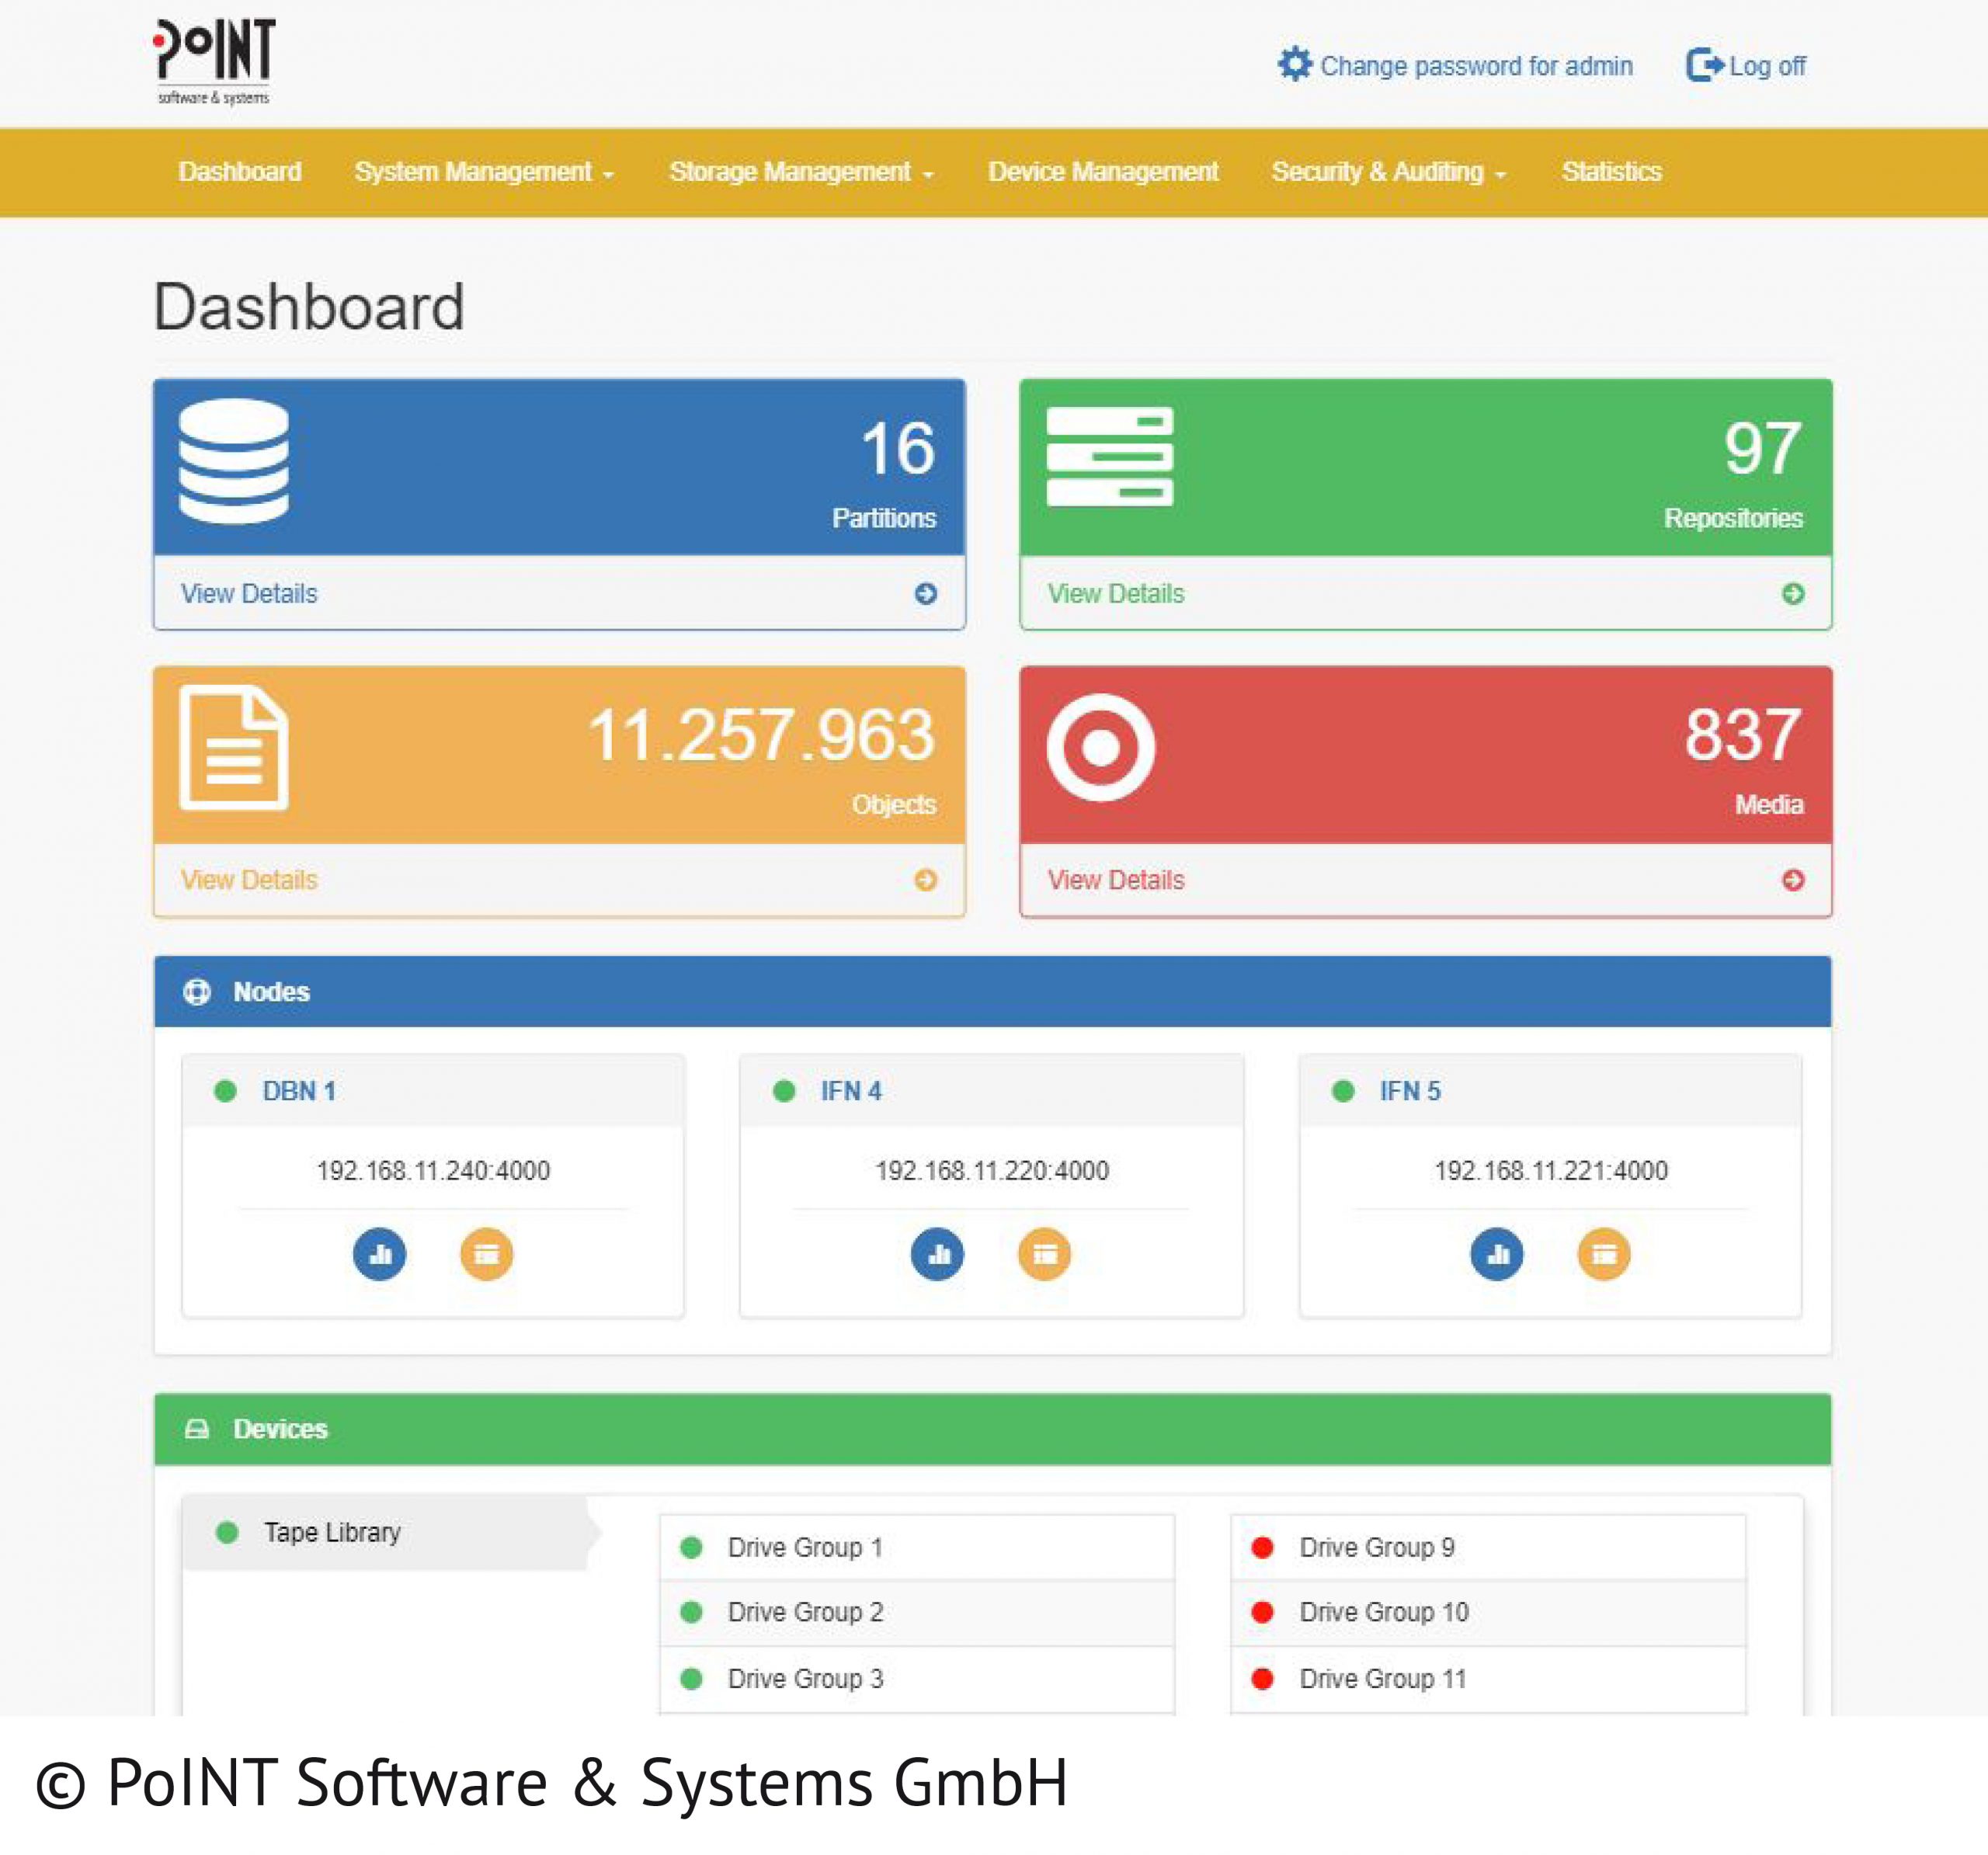Viewport: 1988px width, 1855px height.
Task: Click the red status indicator for Drive Group 9
Action: (x=1262, y=1546)
